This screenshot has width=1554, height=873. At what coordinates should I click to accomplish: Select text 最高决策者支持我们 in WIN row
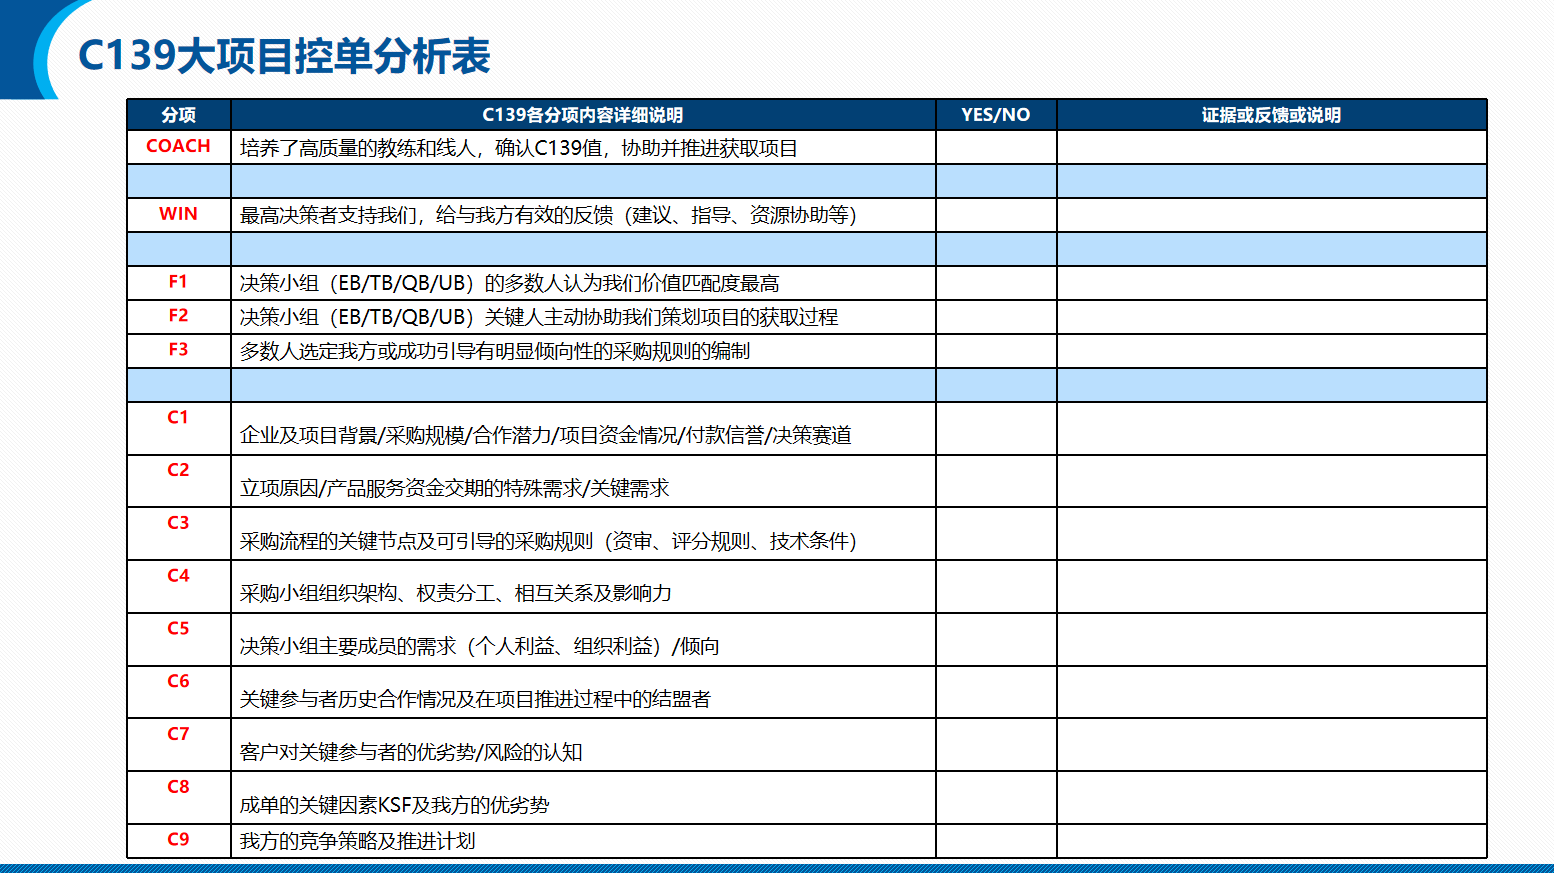point(328,215)
